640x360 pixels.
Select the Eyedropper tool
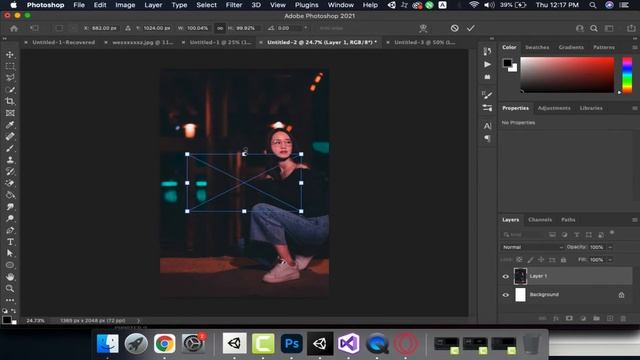[x=10, y=125]
